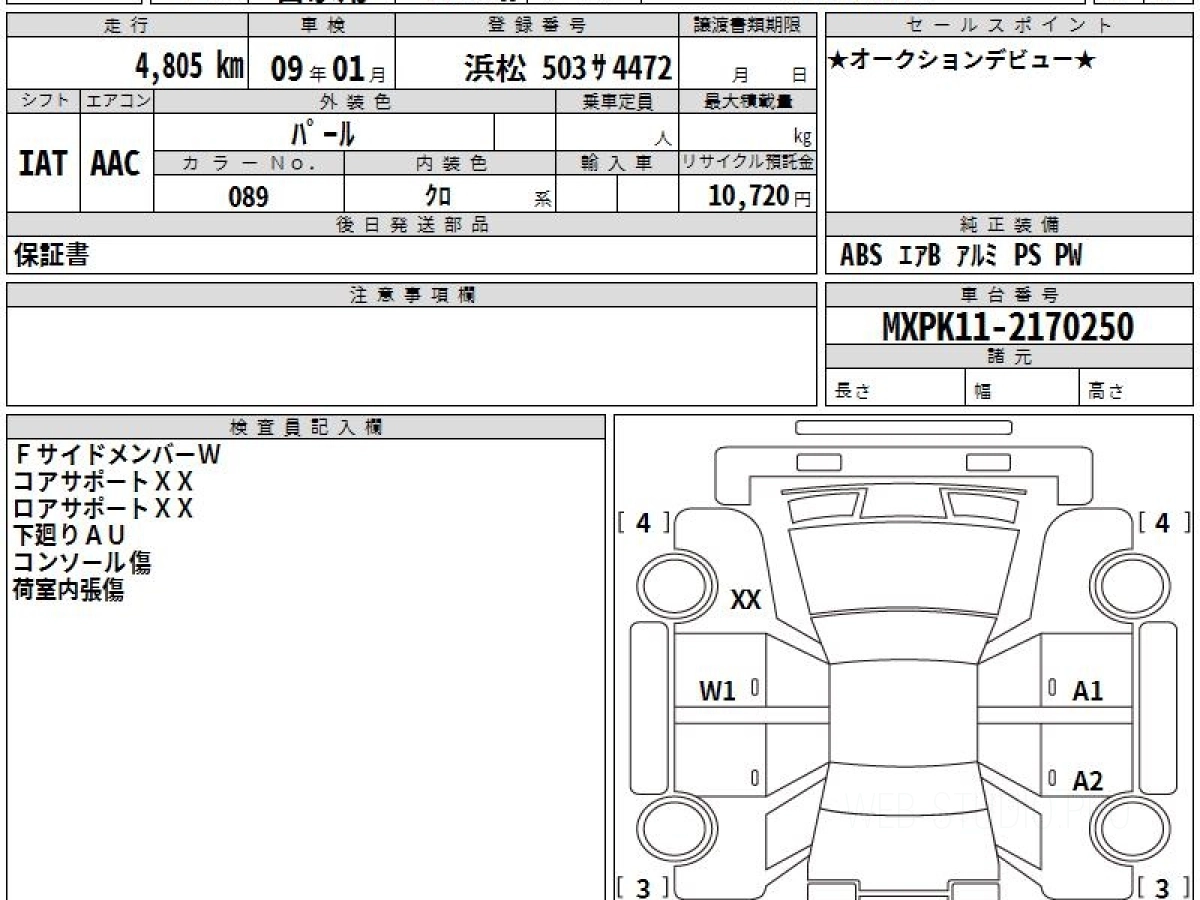Image resolution: width=1200 pixels, height=900 pixels.
Task: Click the ★オークションデビュー★ sales point text
Action: point(962,61)
